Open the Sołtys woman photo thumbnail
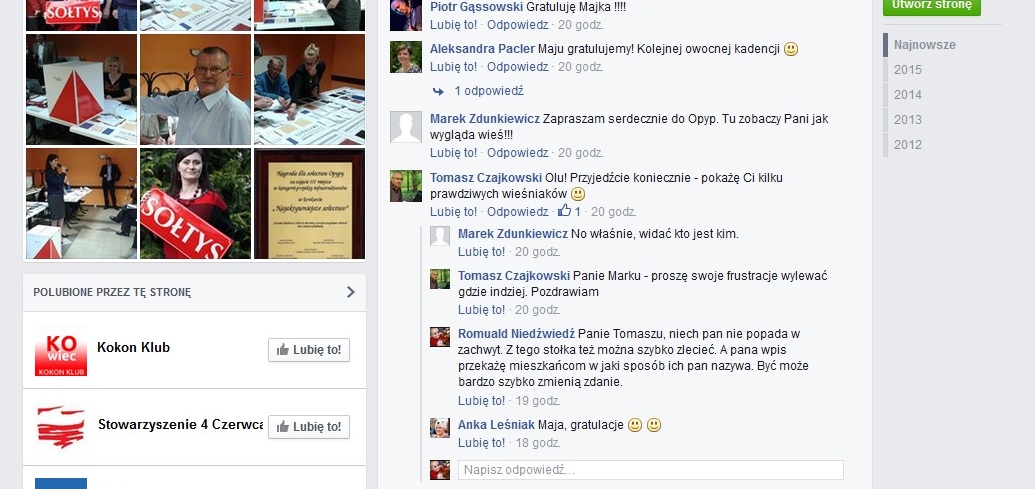The height and width of the screenshot is (489, 1035). point(195,203)
